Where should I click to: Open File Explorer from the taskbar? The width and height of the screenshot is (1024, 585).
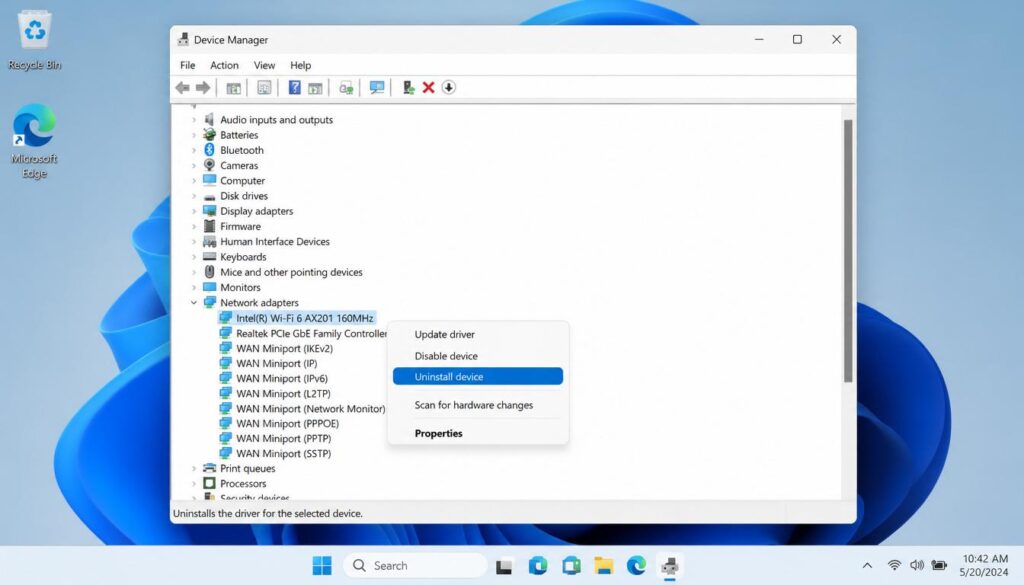click(x=603, y=565)
